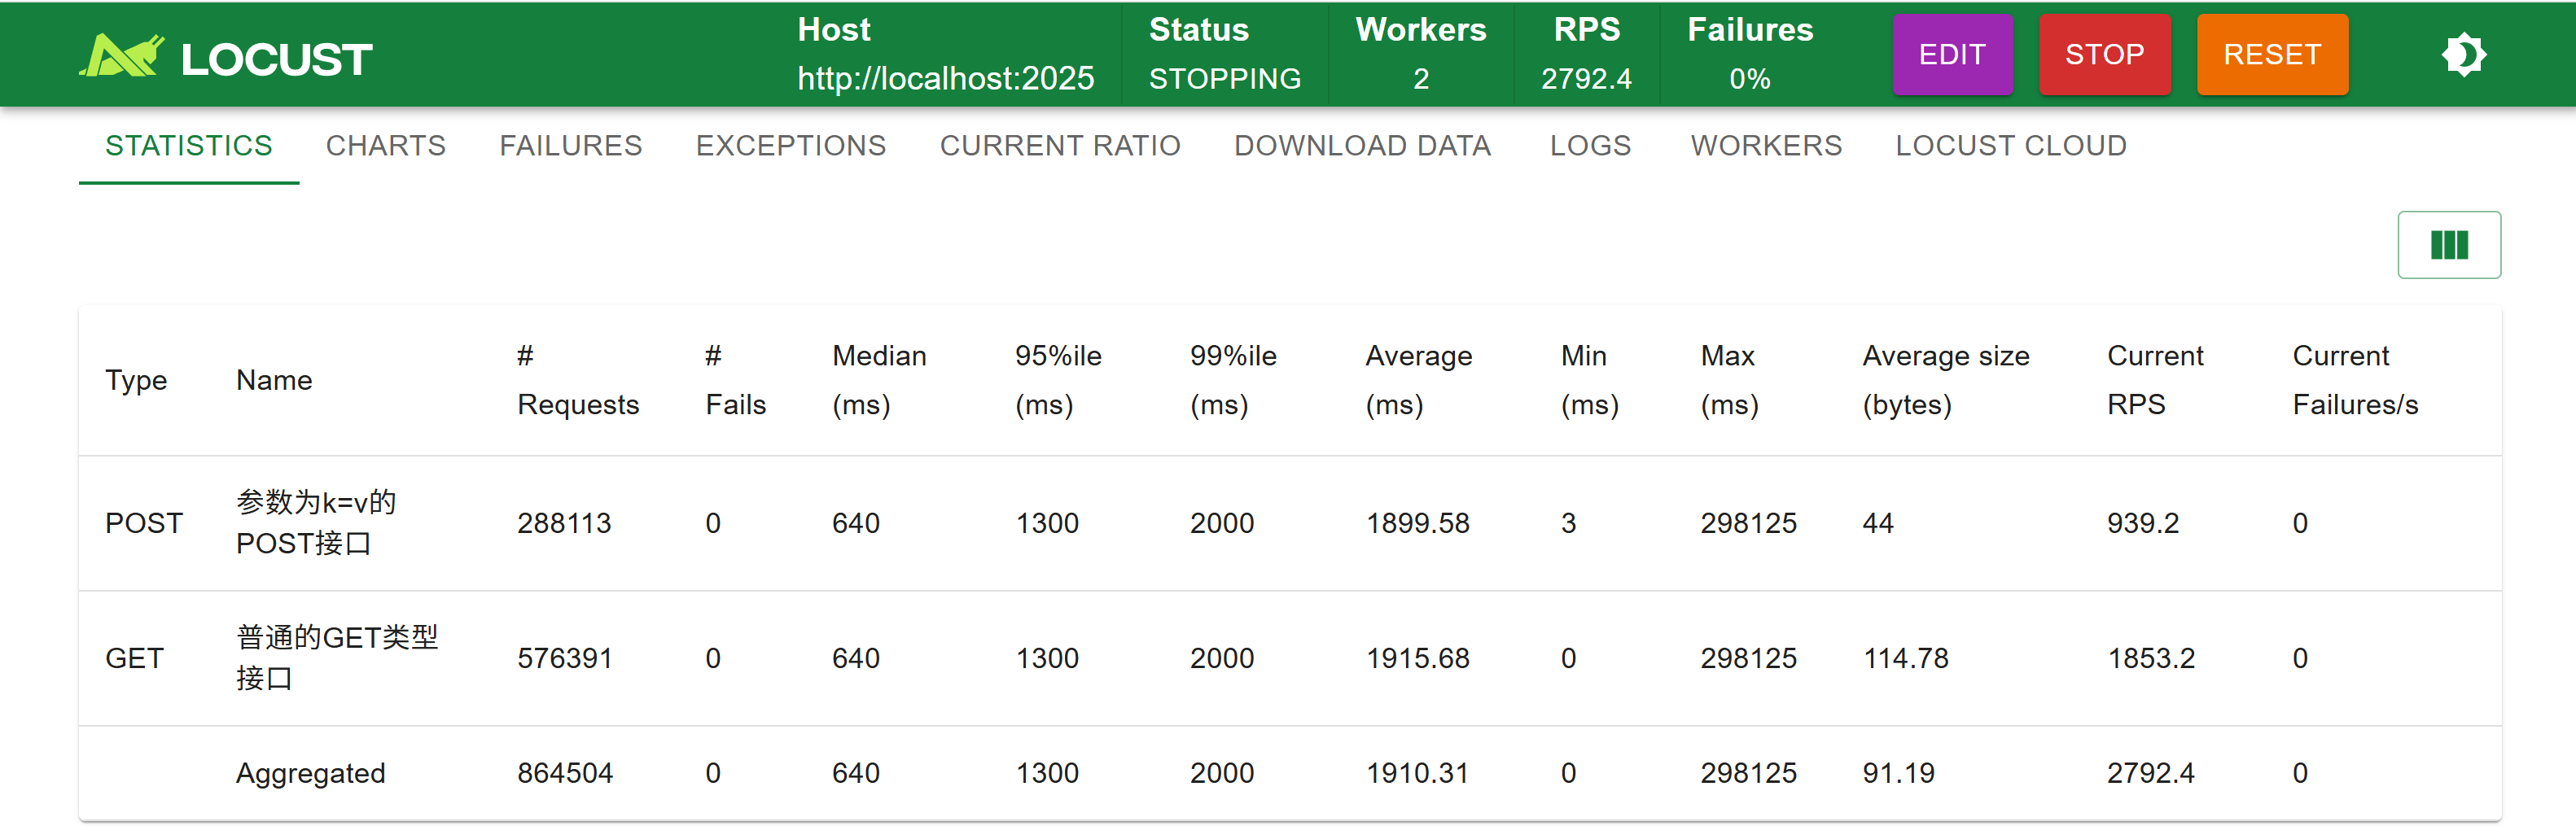This screenshot has width=2576, height=839.
Task: Click average size value 91.19
Action: click(1899, 773)
